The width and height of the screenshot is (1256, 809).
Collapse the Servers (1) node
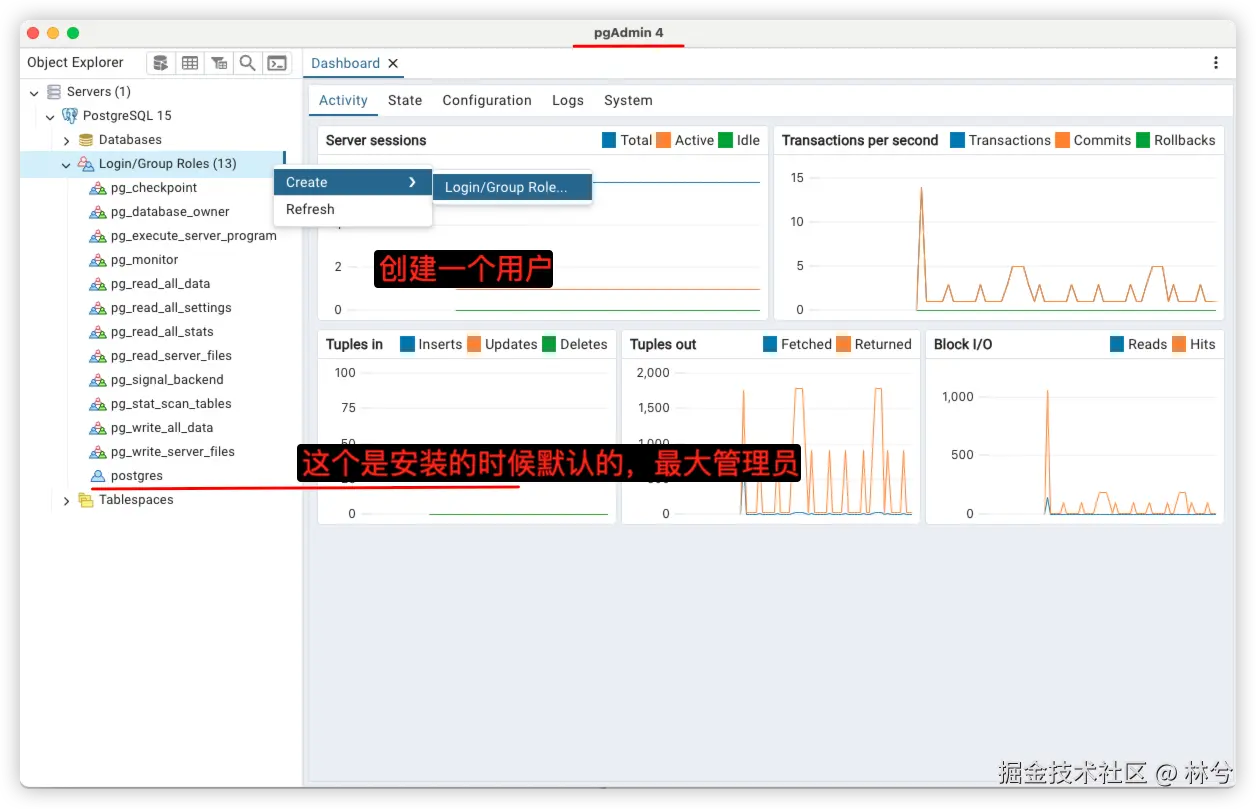(x=35, y=93)
